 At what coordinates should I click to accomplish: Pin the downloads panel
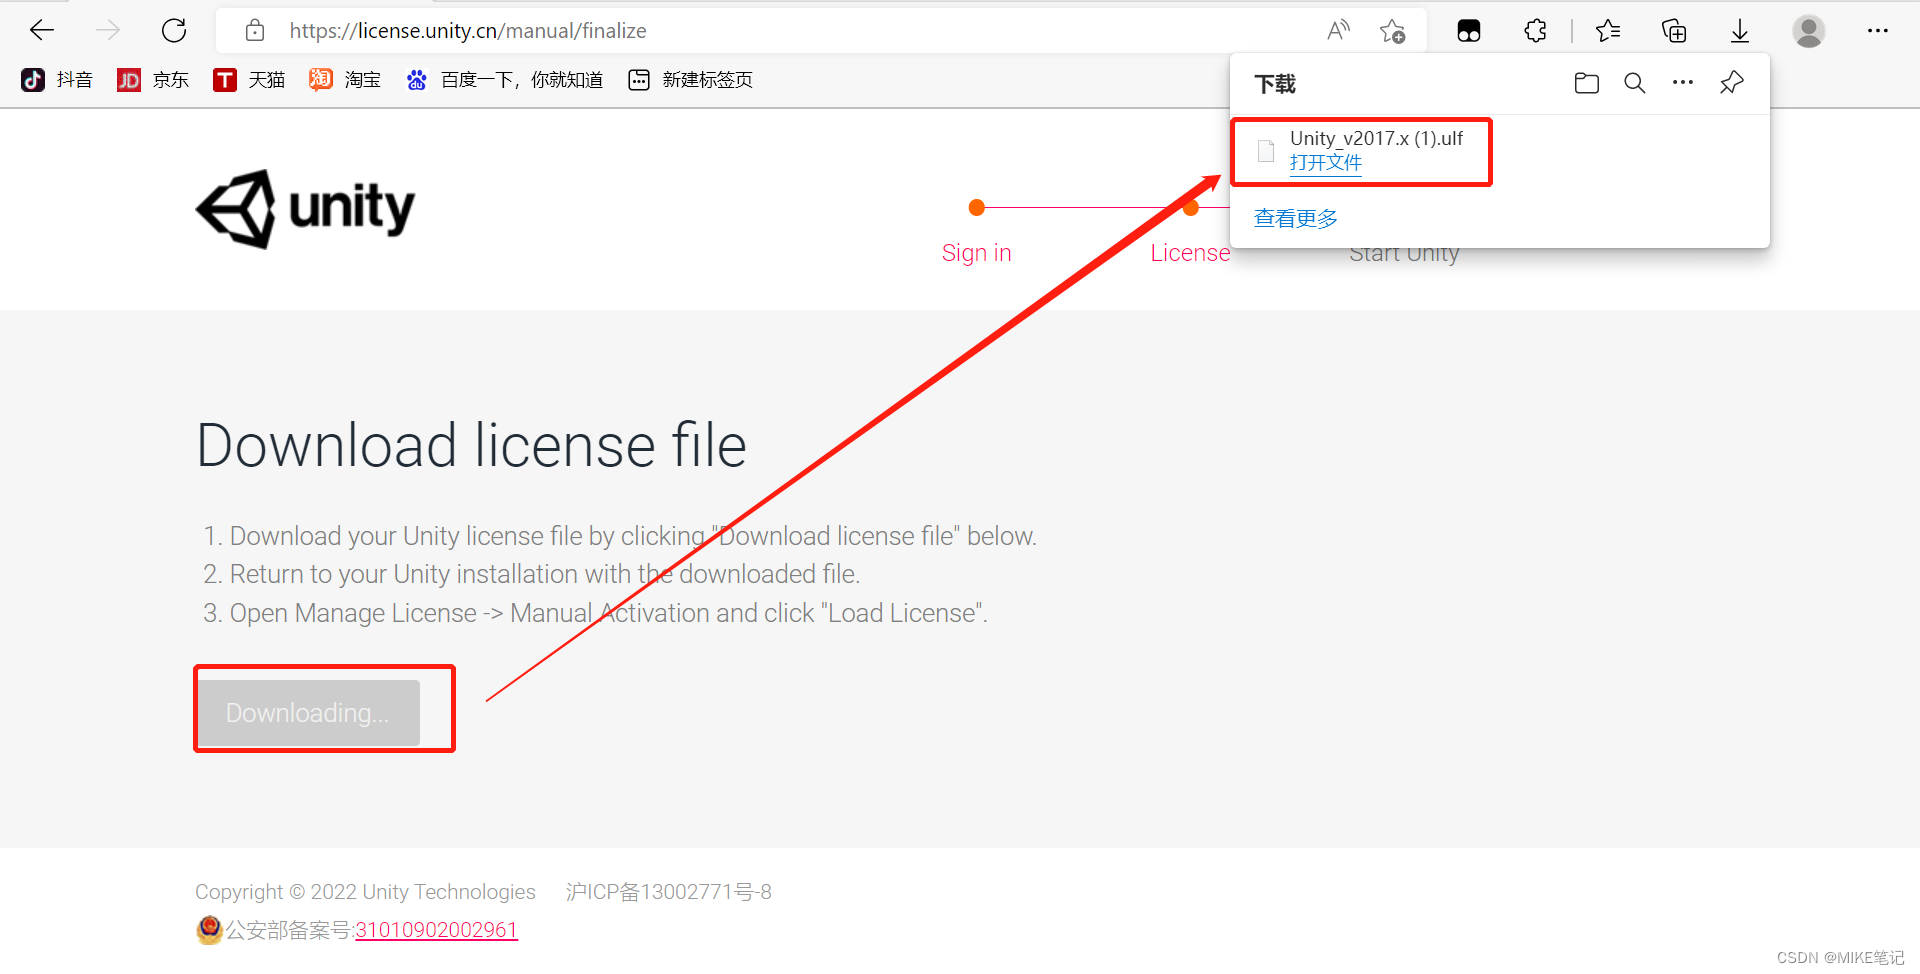point(1732,83)
